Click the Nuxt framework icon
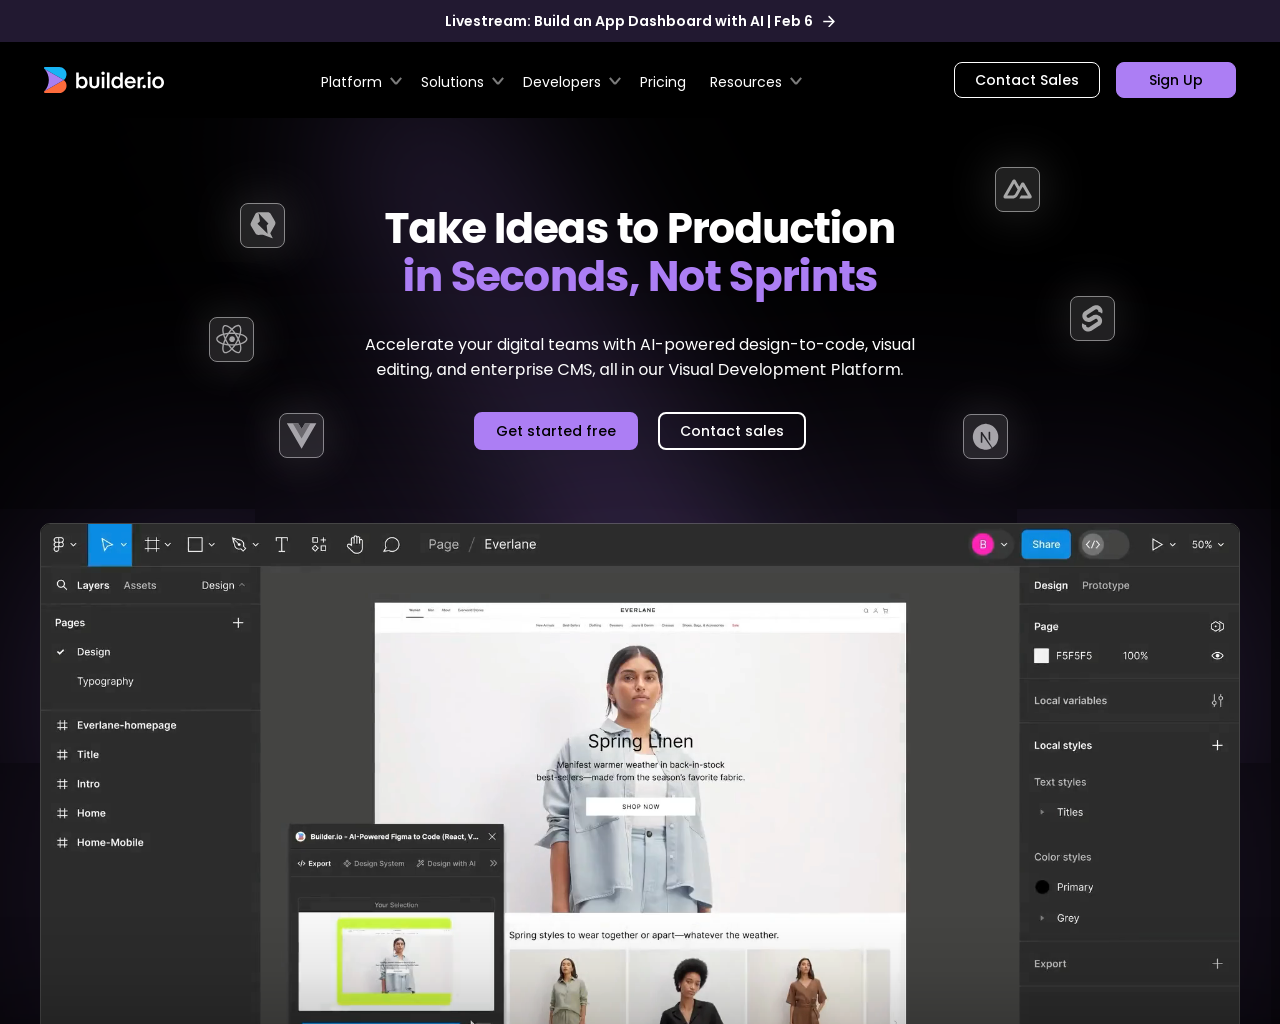Viewport: 1280px width, 1024px height. 1017,189
